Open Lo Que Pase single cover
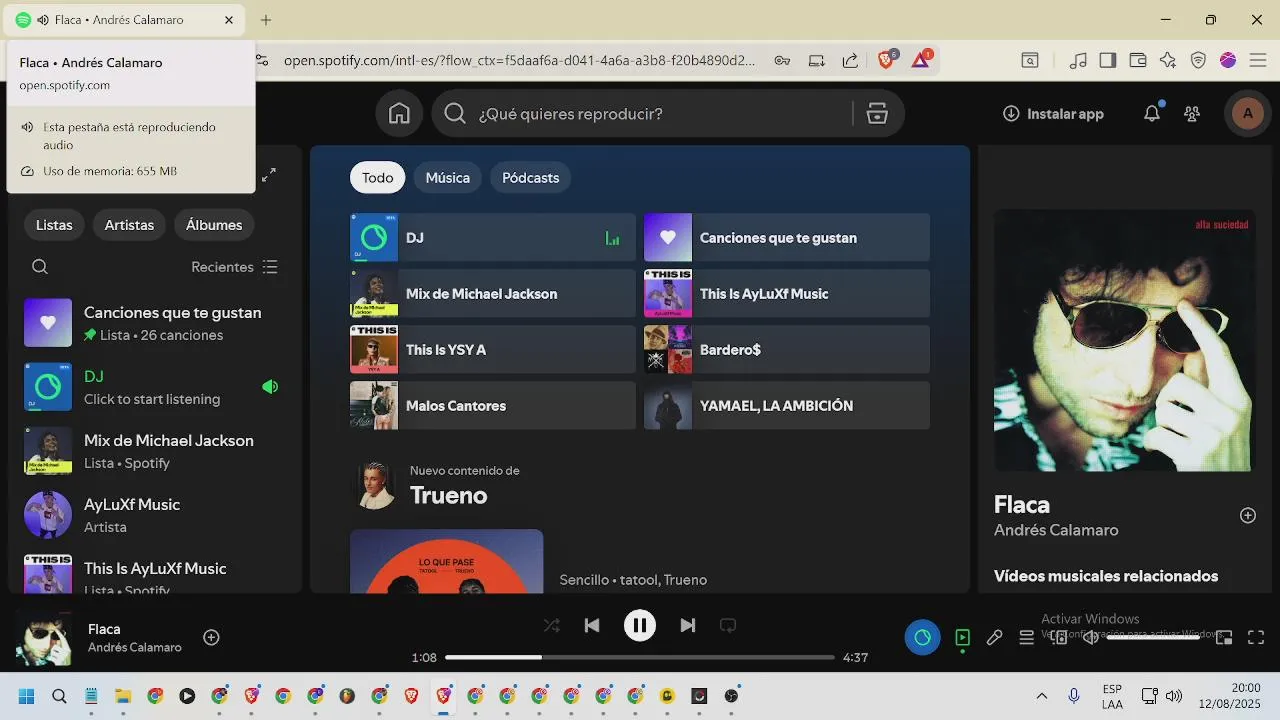 pos(447,561)
